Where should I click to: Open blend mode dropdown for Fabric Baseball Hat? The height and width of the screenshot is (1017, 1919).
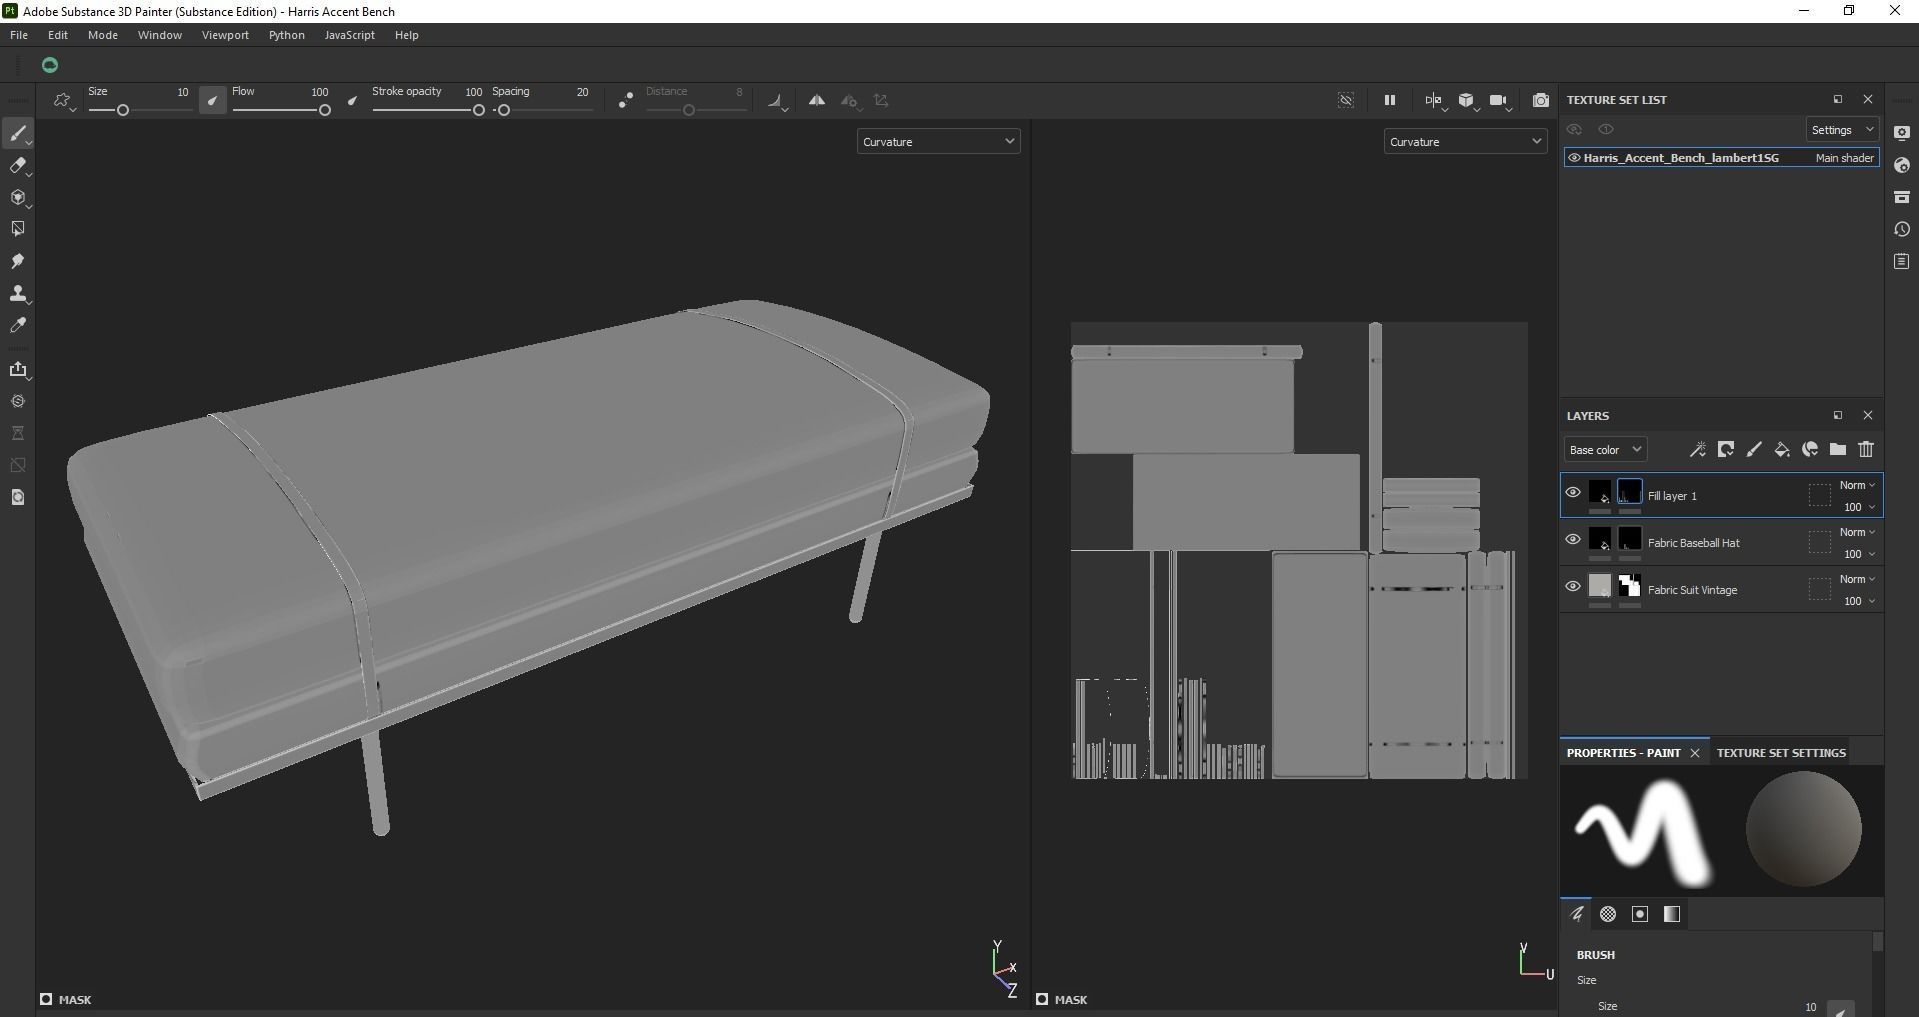point(1858,532)
